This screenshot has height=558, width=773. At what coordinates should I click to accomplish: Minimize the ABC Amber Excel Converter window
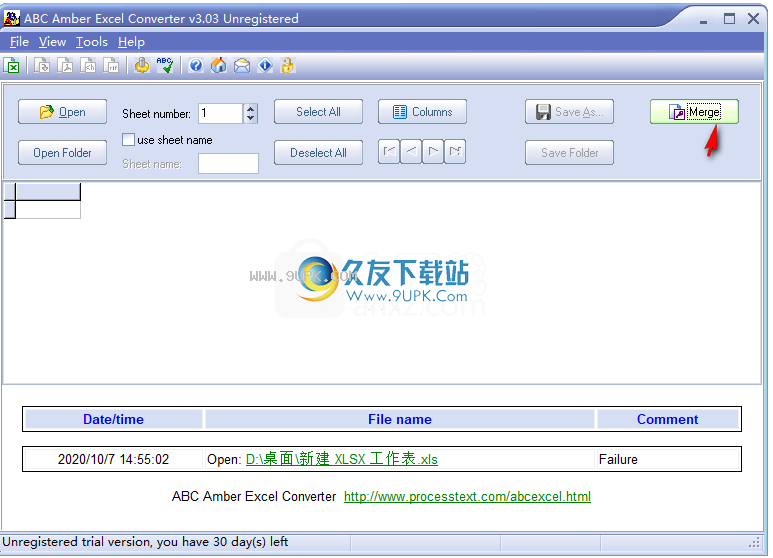tap(703, 20)
